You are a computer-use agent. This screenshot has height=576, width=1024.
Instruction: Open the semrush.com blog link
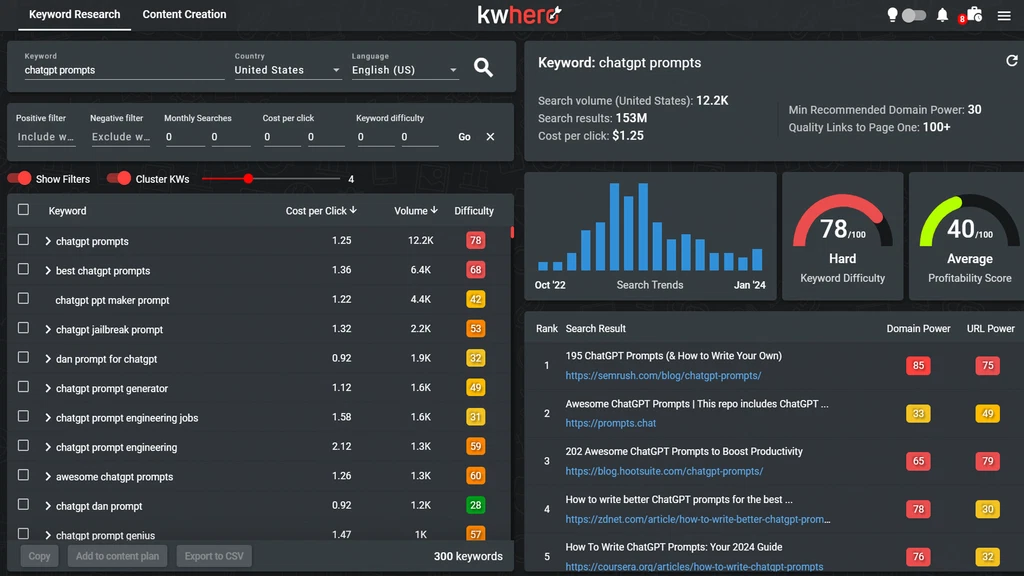(664, 377)
